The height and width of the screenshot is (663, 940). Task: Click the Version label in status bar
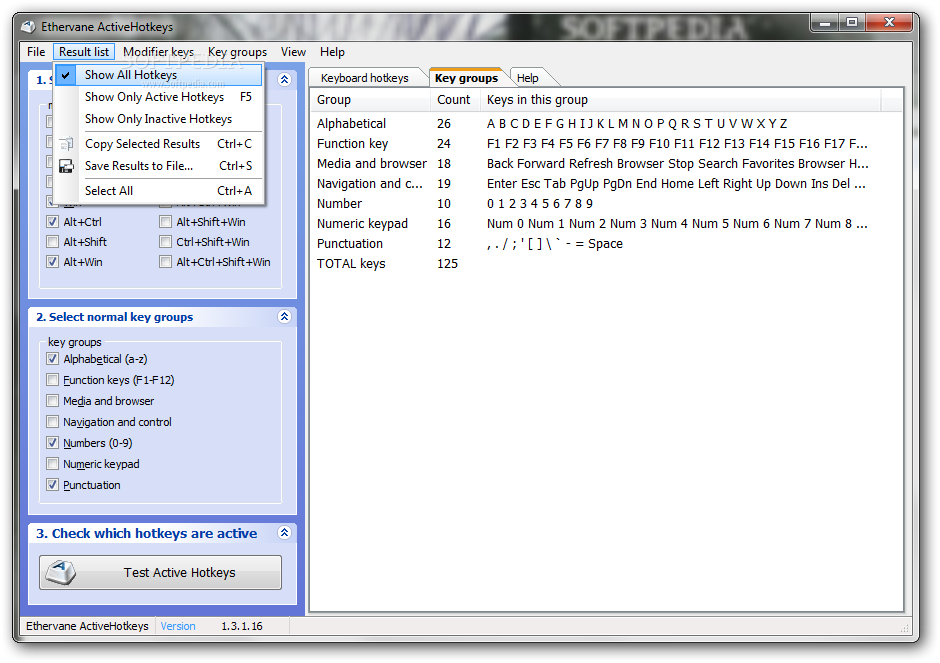tap(177, 626)
